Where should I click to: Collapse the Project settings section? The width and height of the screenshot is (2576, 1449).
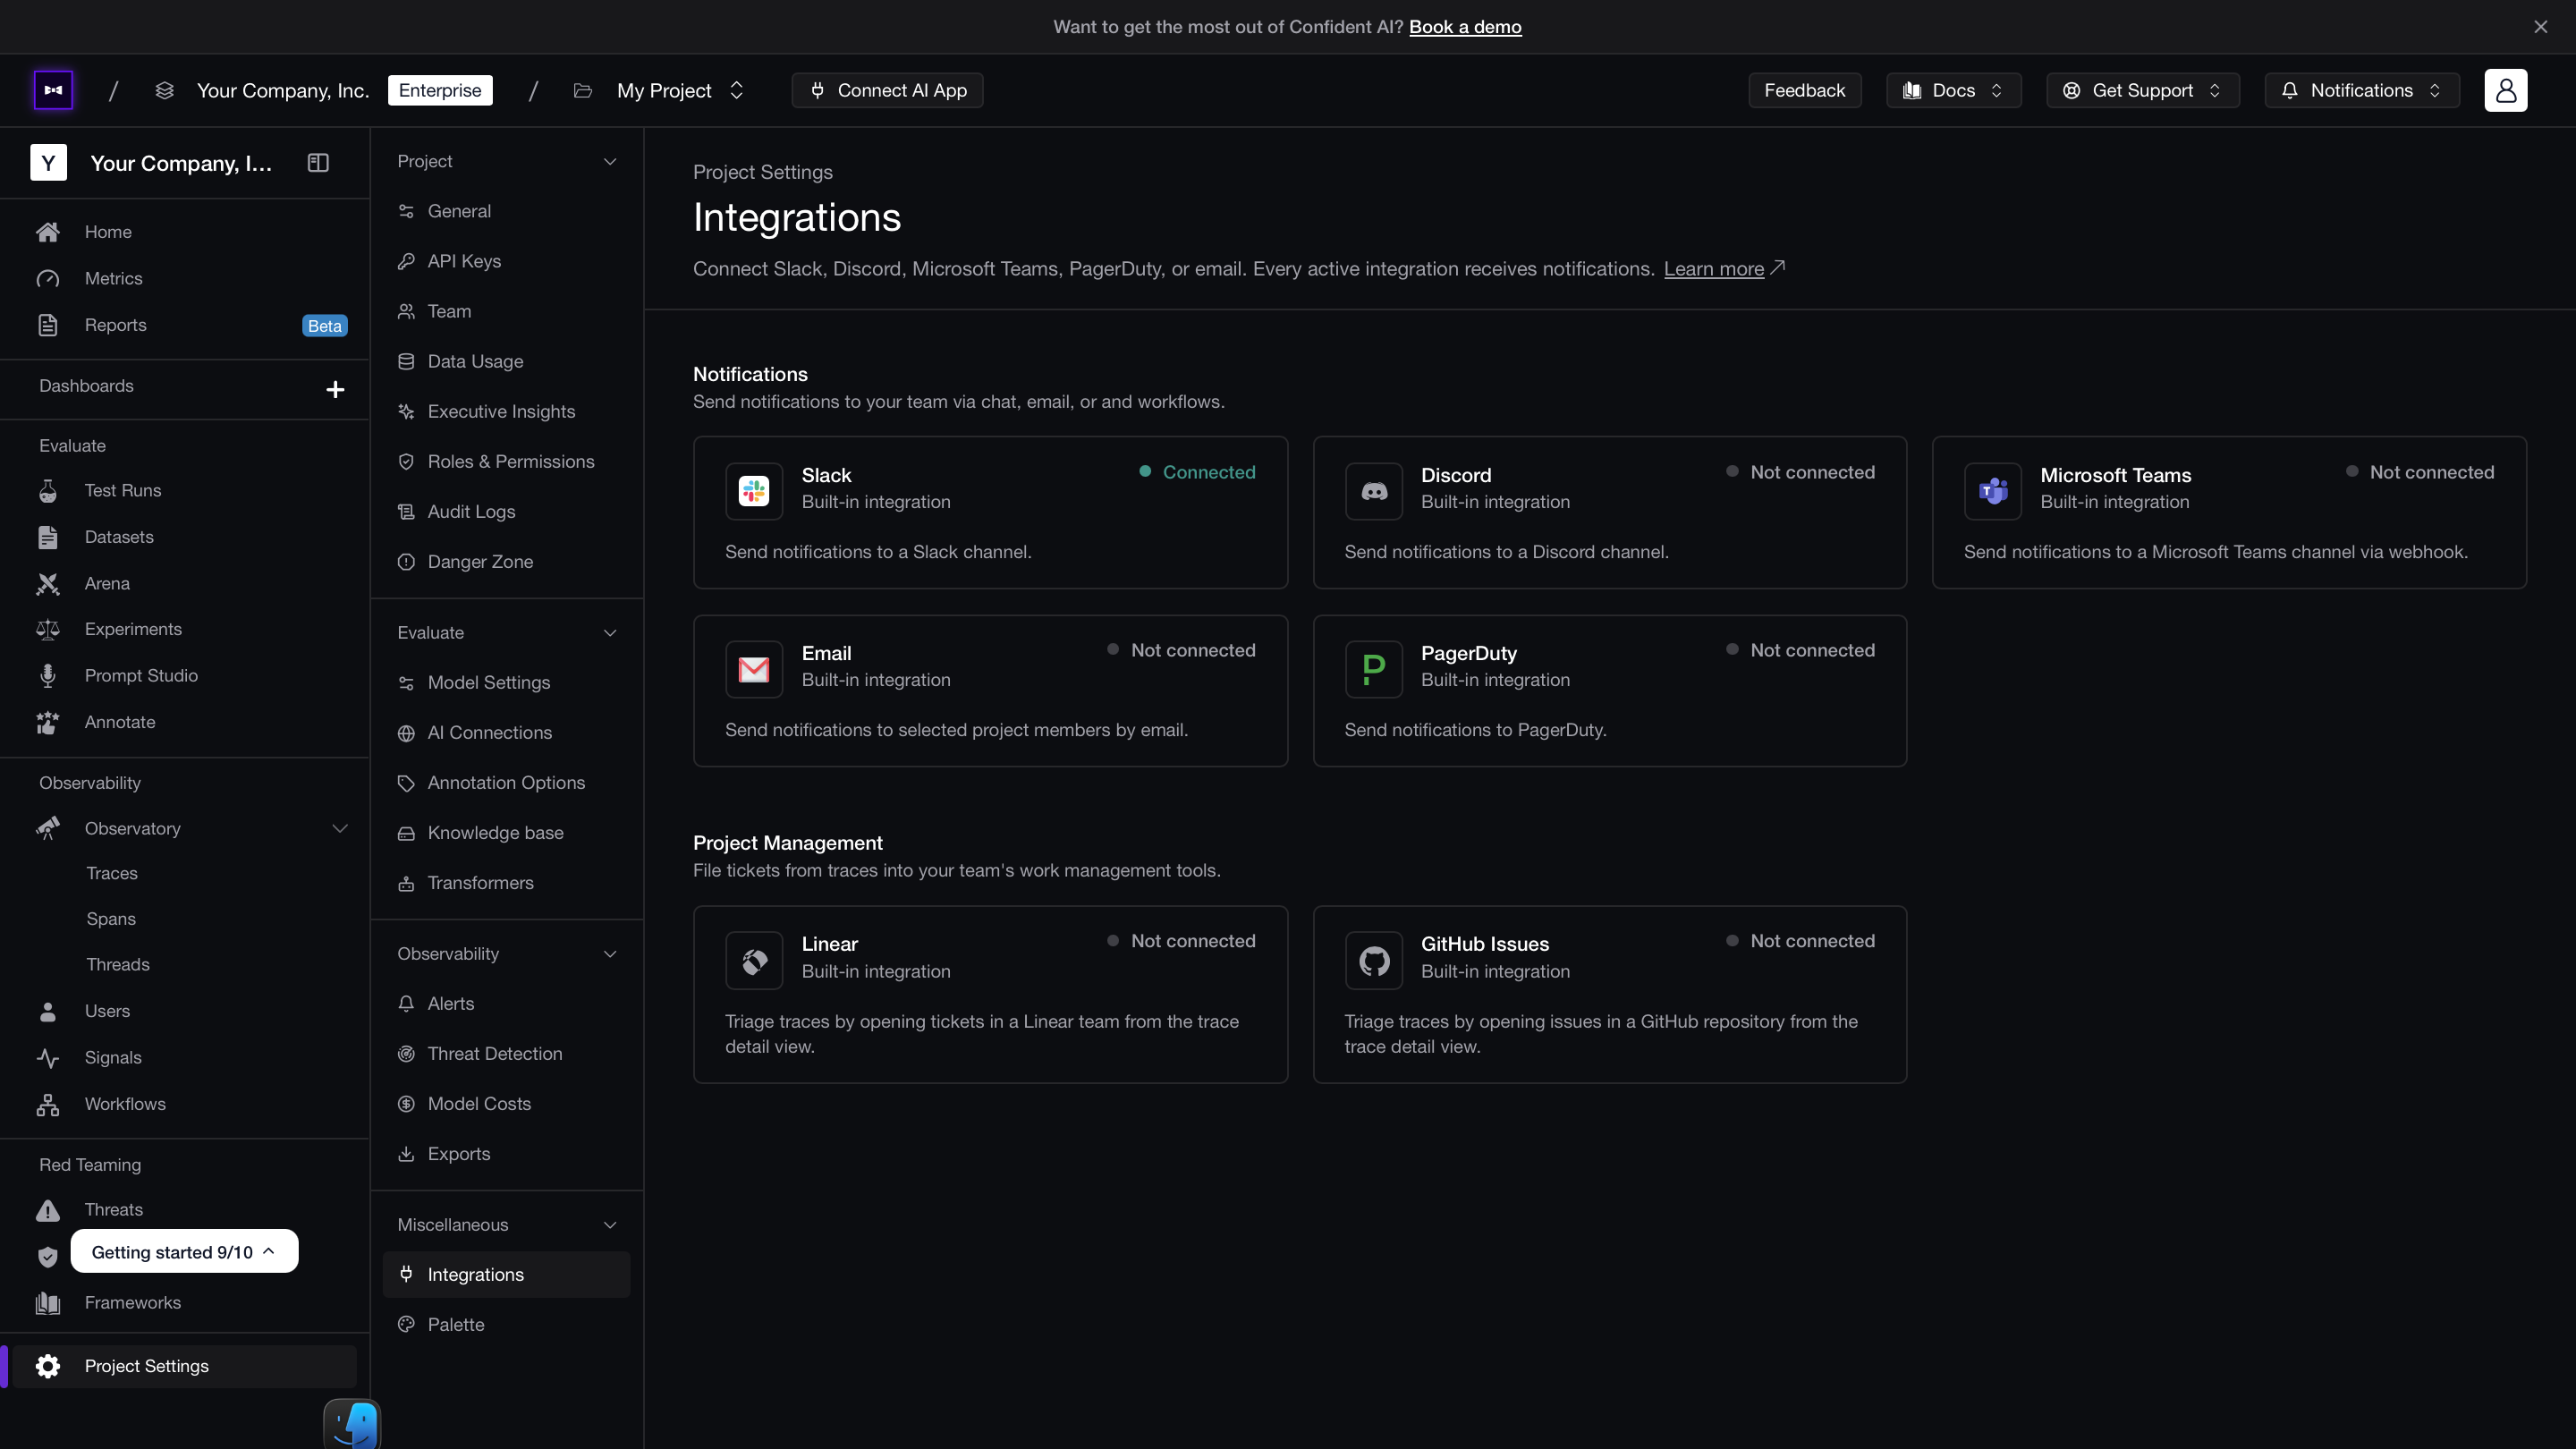(610, 162)
